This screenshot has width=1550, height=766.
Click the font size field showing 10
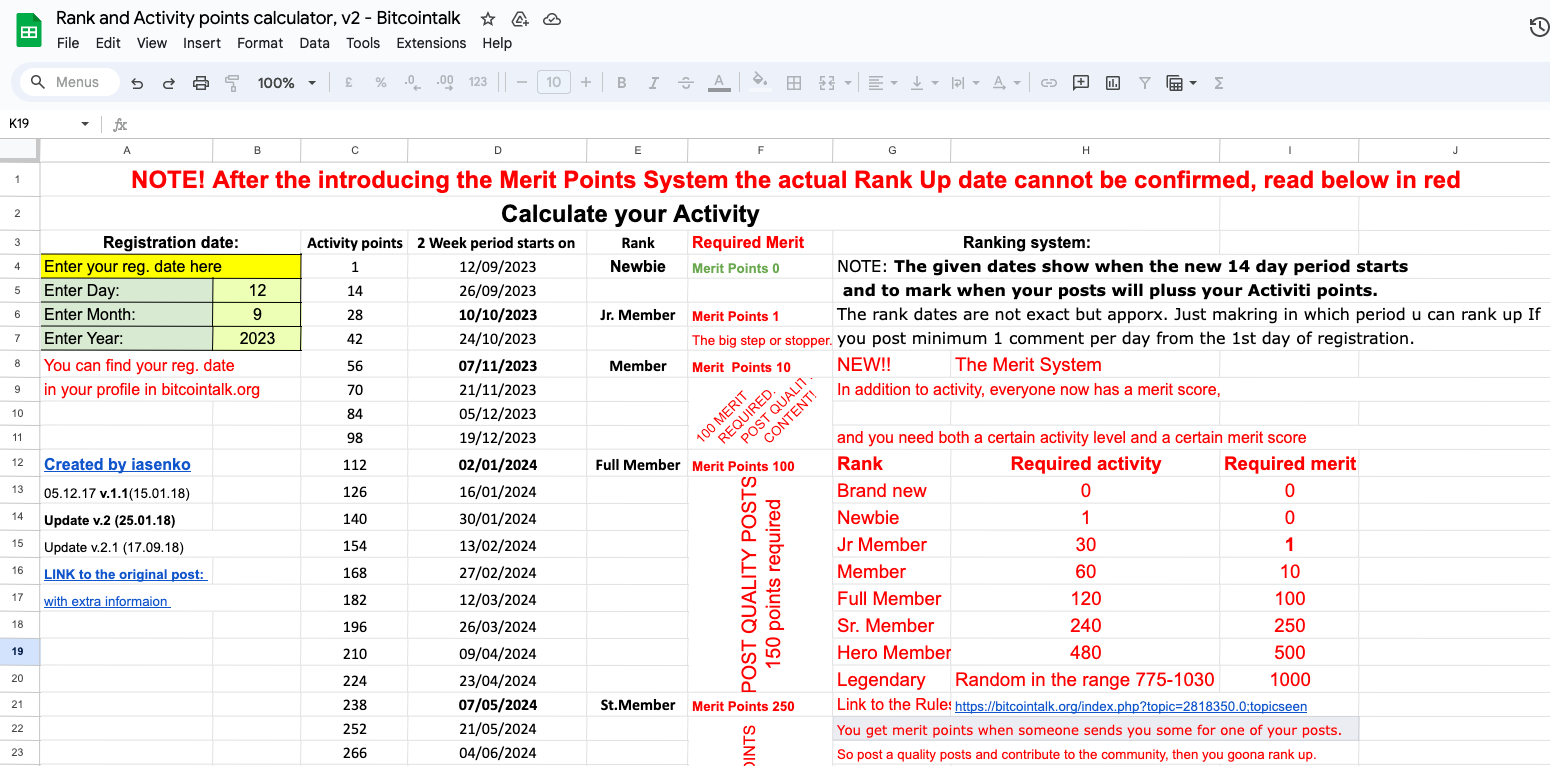point(554,83)
